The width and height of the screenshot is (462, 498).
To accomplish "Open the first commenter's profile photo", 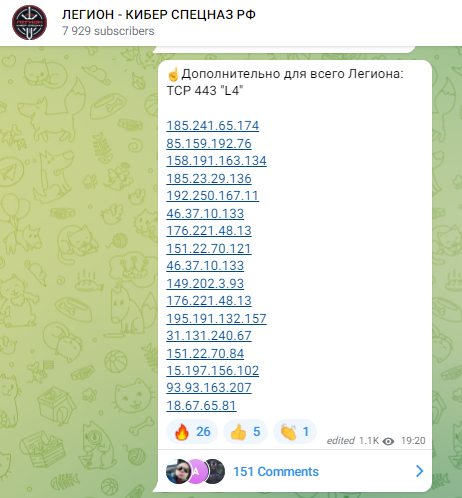I will 178,471.
